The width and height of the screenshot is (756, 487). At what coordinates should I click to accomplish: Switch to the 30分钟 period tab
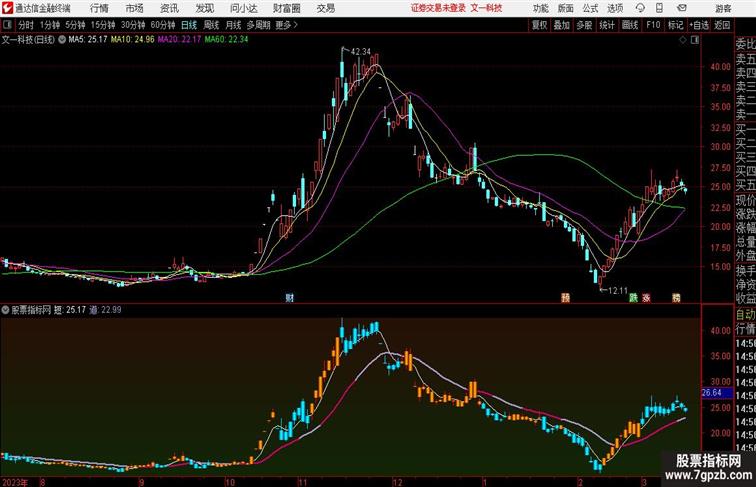pyautogui.click(x=133, y=25)
